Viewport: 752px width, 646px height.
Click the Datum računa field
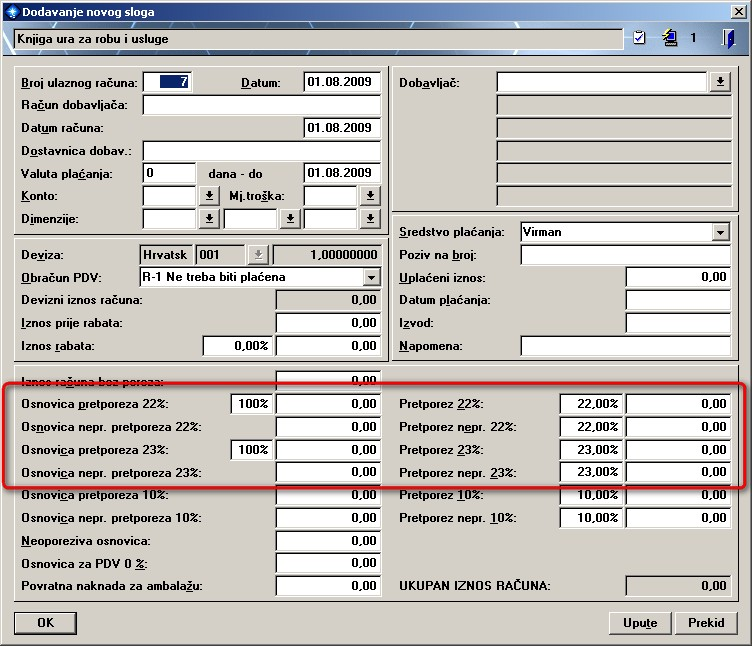pyautogui.click(x=342, y=128)
